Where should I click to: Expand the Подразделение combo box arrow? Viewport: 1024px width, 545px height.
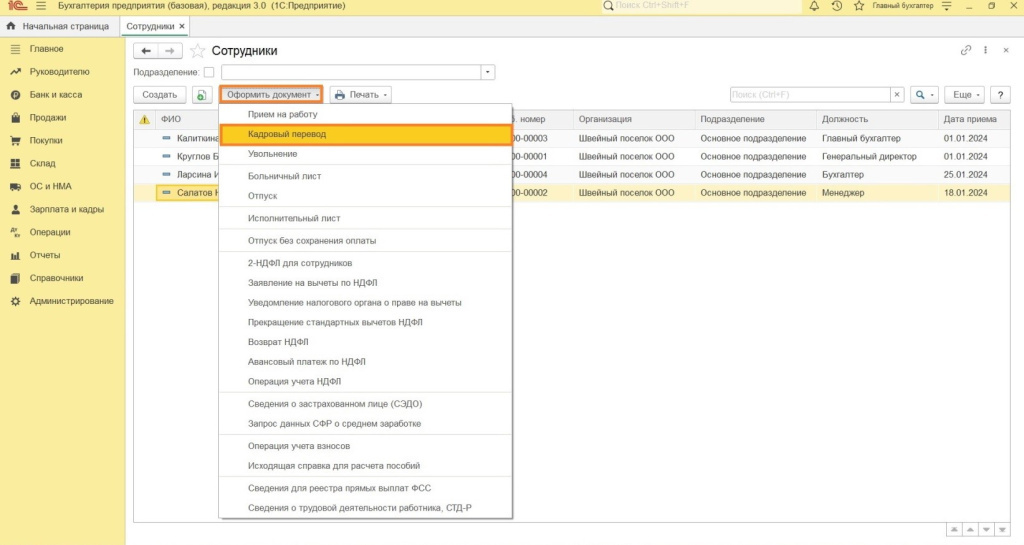click(x=487, y=72)
